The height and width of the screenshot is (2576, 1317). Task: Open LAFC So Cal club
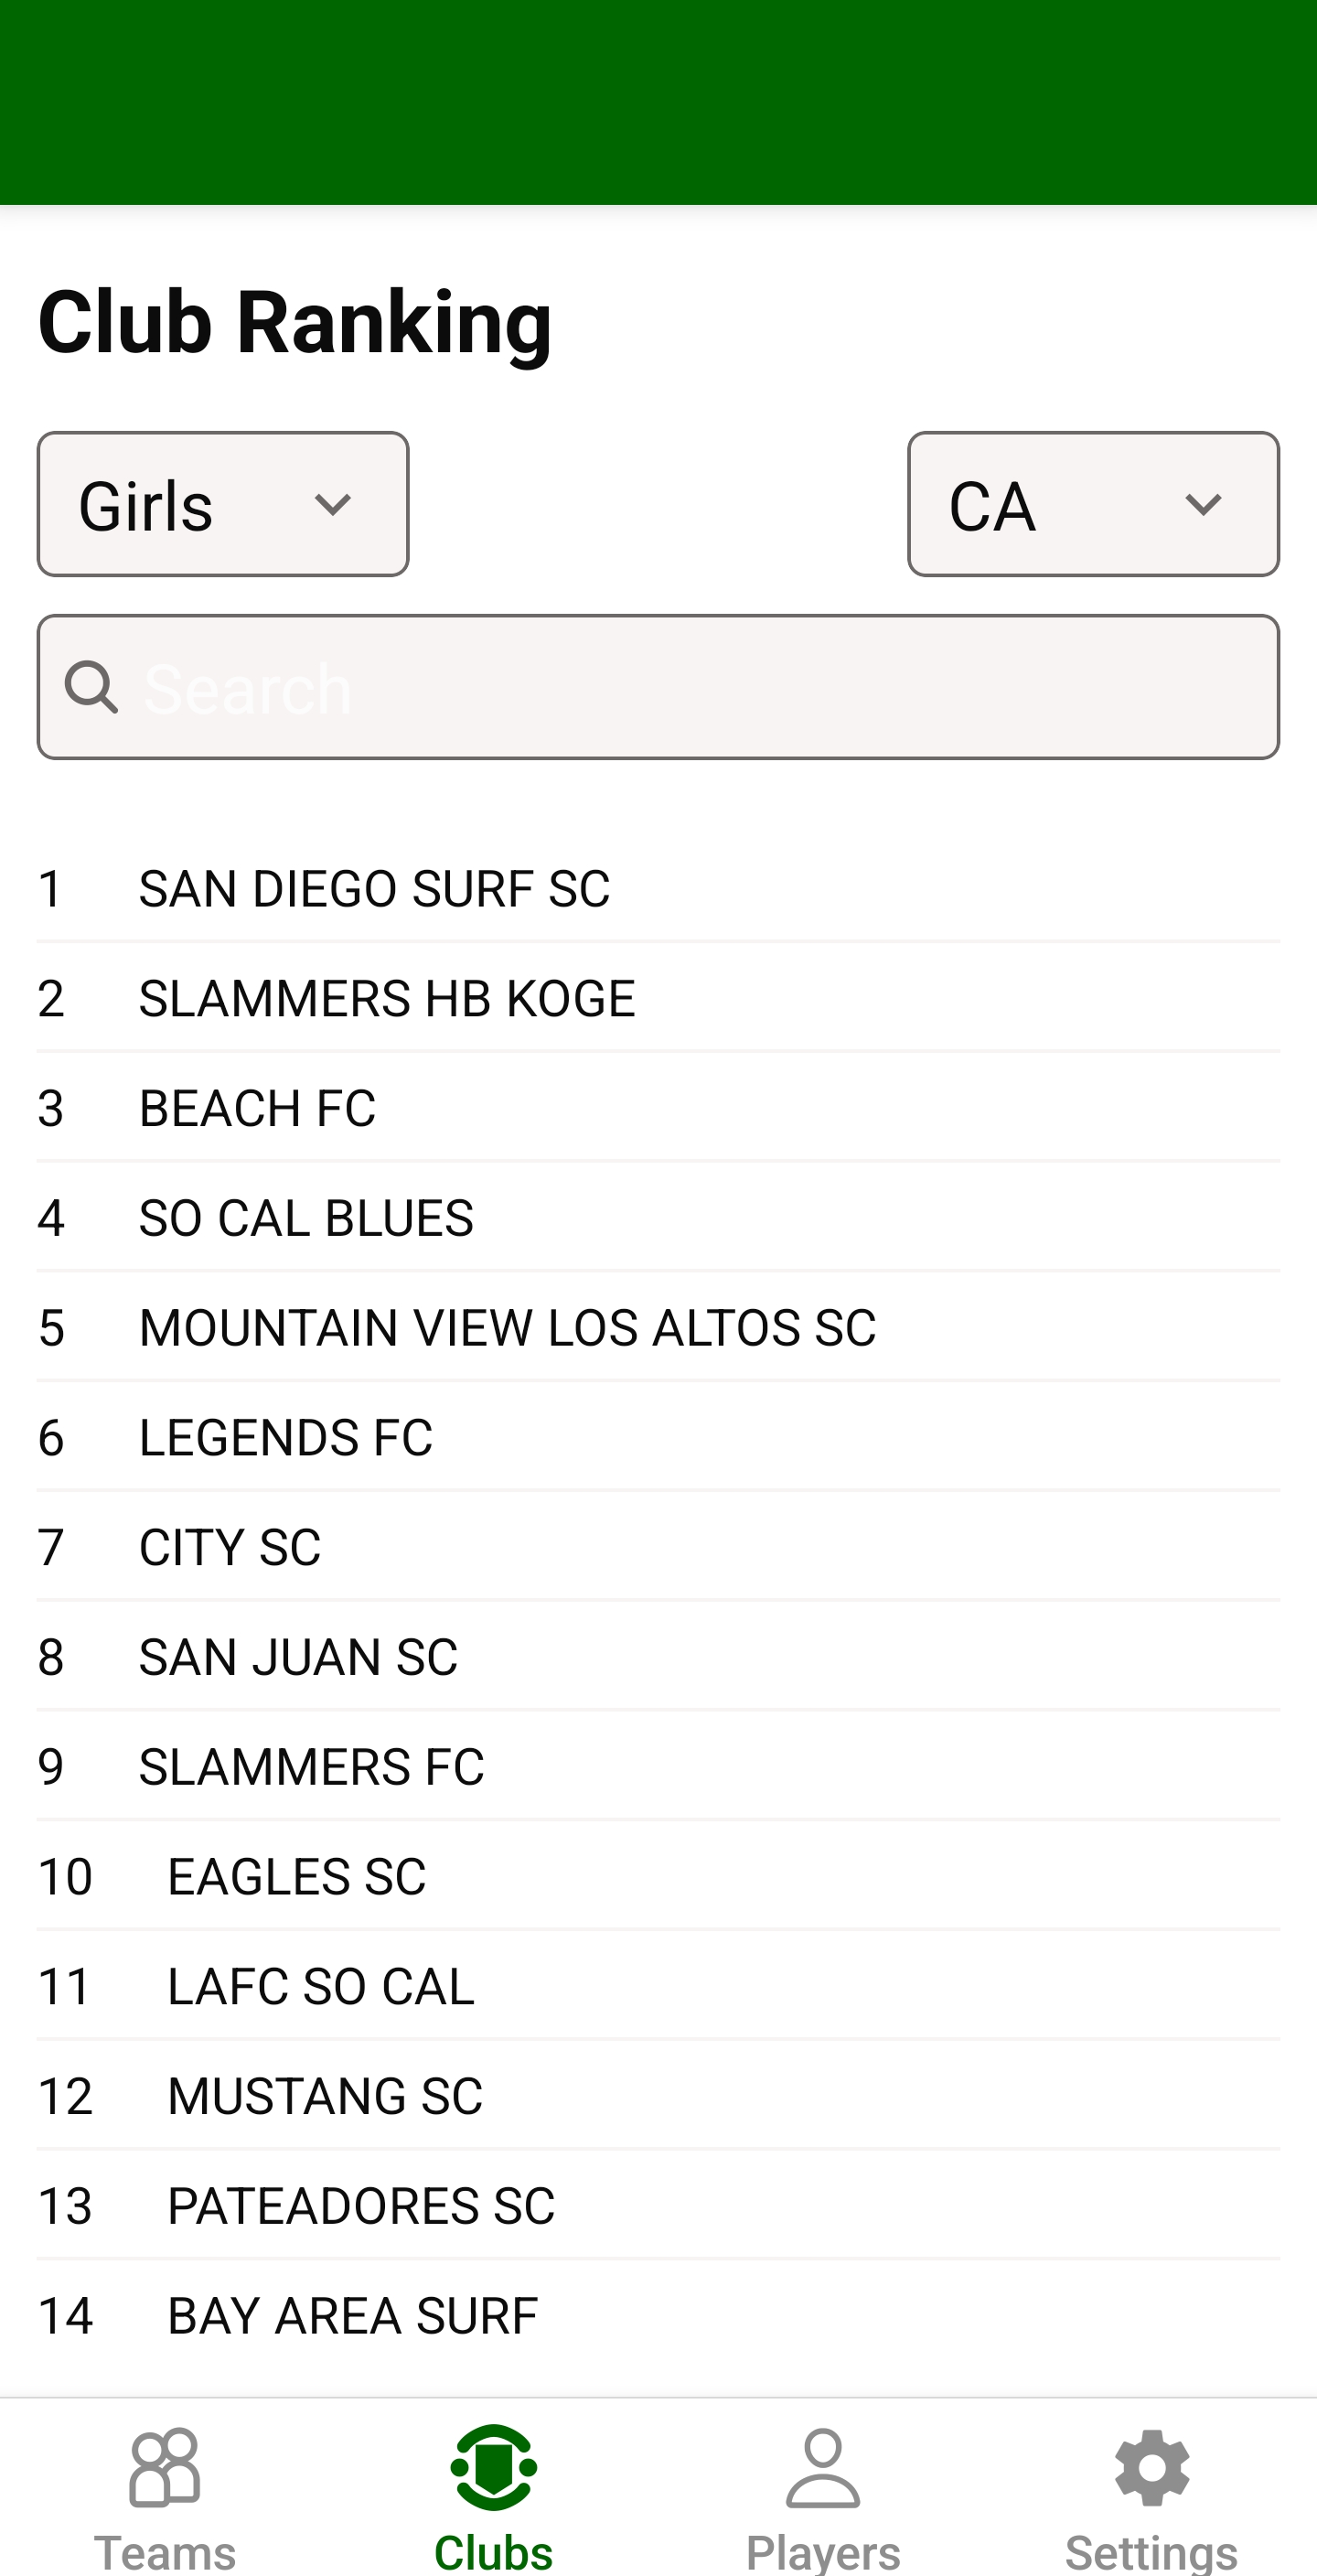pyautogui.click(x=320, y=1987)
